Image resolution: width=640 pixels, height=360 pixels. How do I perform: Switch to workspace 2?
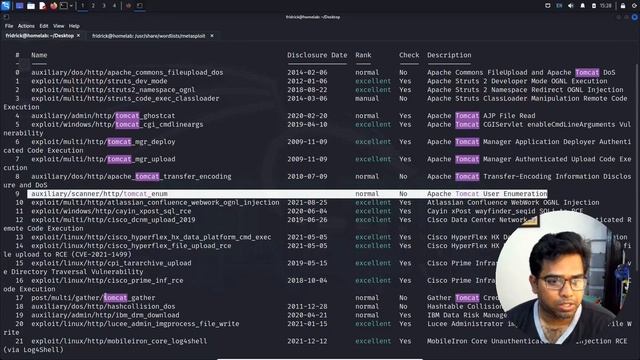tap(93, 6)
